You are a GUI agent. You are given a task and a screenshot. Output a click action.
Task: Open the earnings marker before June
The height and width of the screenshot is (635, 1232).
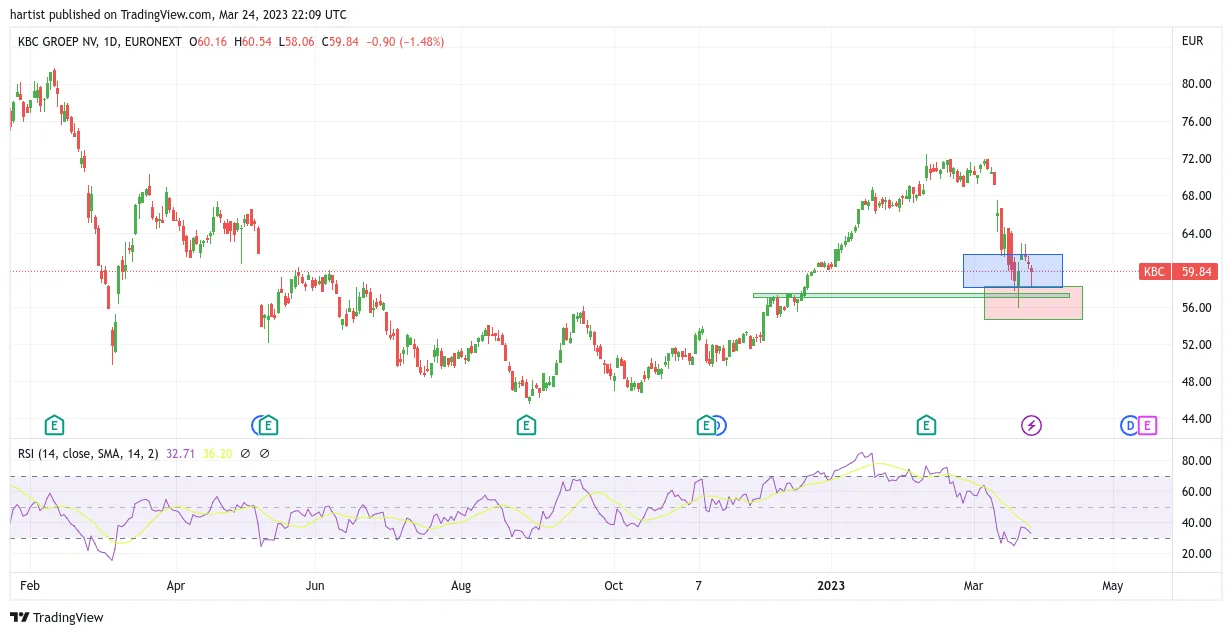coord(268,426)
